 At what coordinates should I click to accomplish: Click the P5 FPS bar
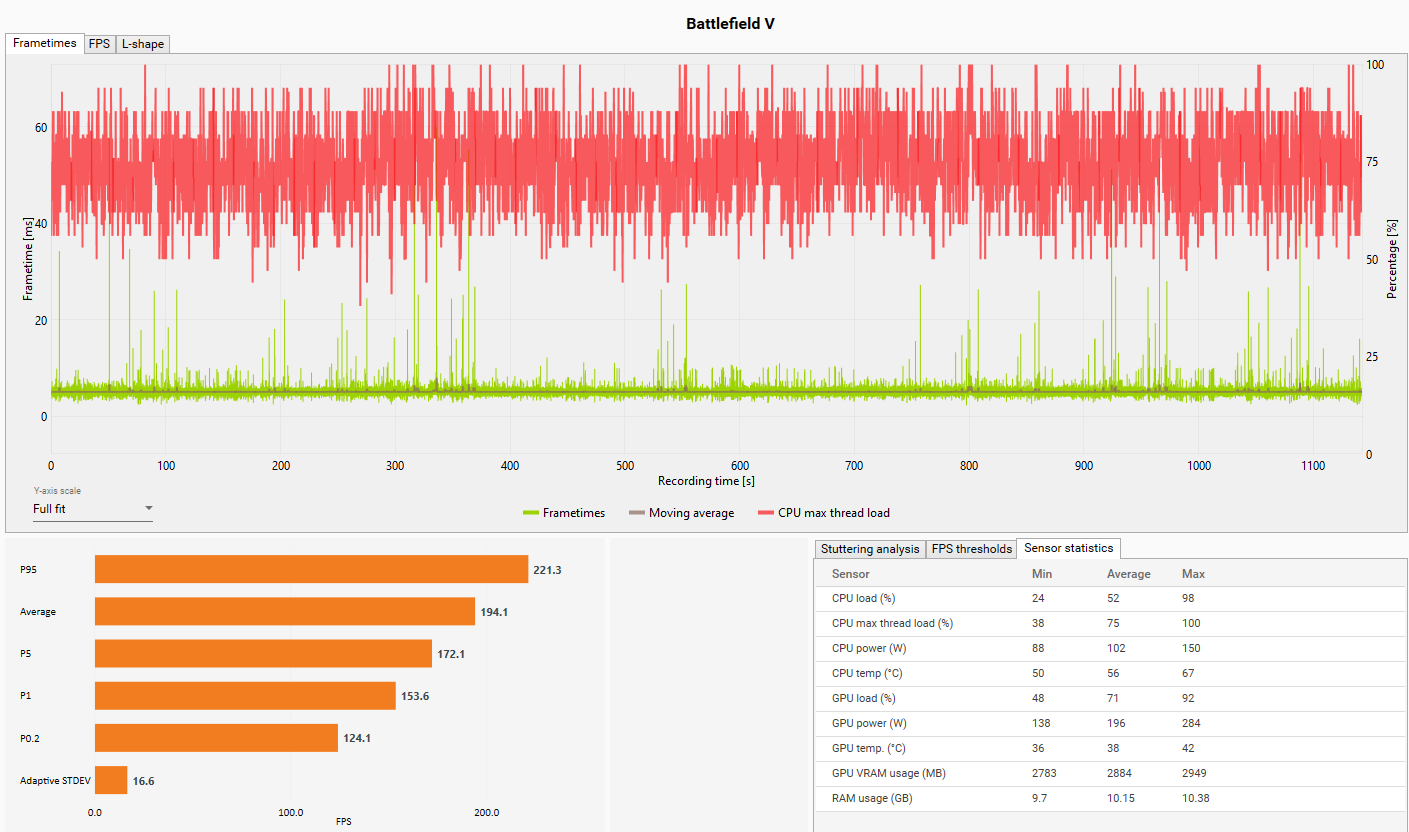263,653
